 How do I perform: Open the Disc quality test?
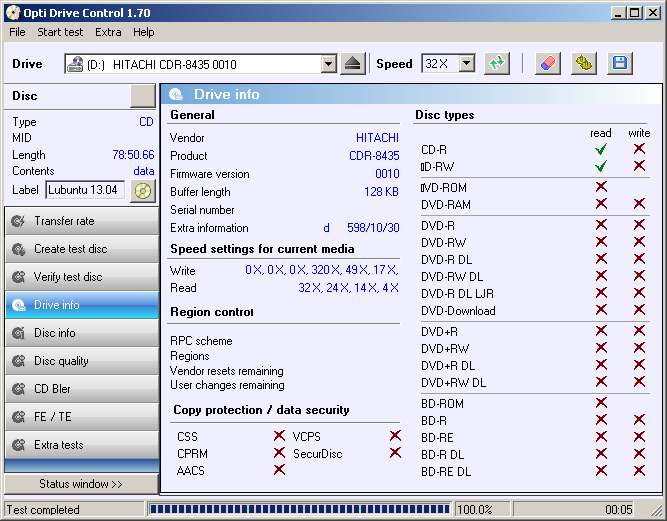82,361
